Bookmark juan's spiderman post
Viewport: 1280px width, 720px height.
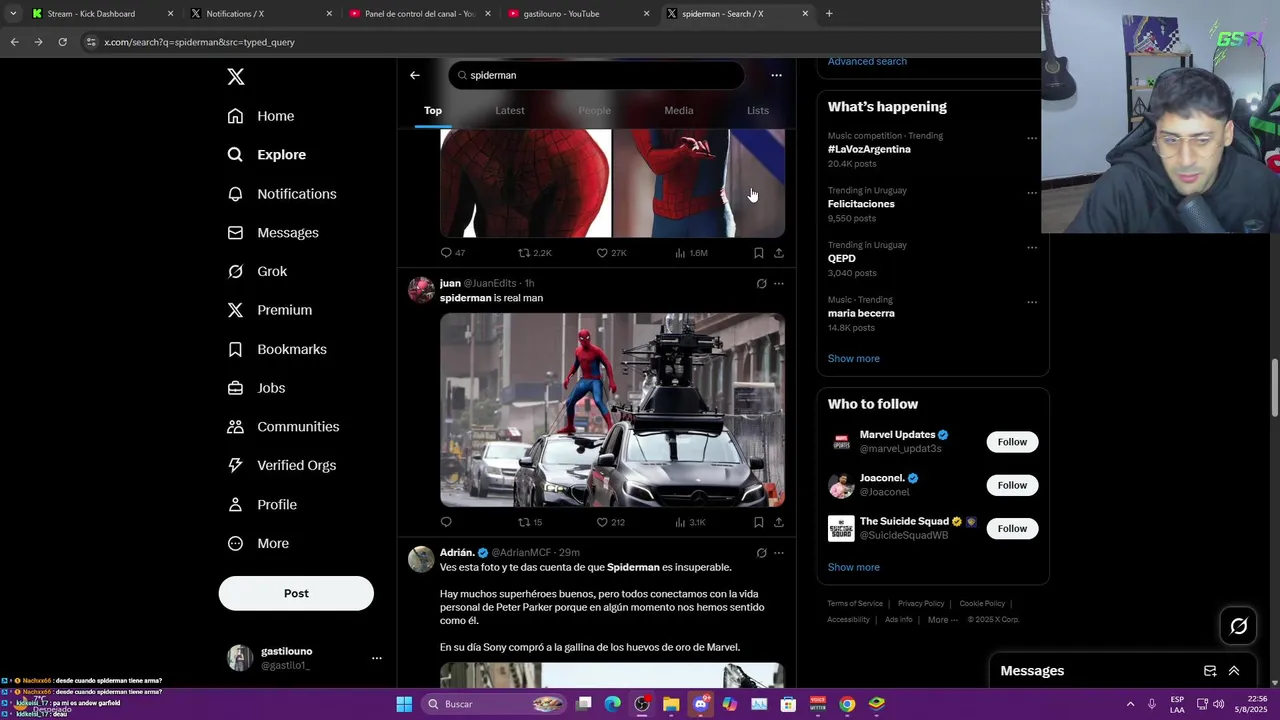758,522
